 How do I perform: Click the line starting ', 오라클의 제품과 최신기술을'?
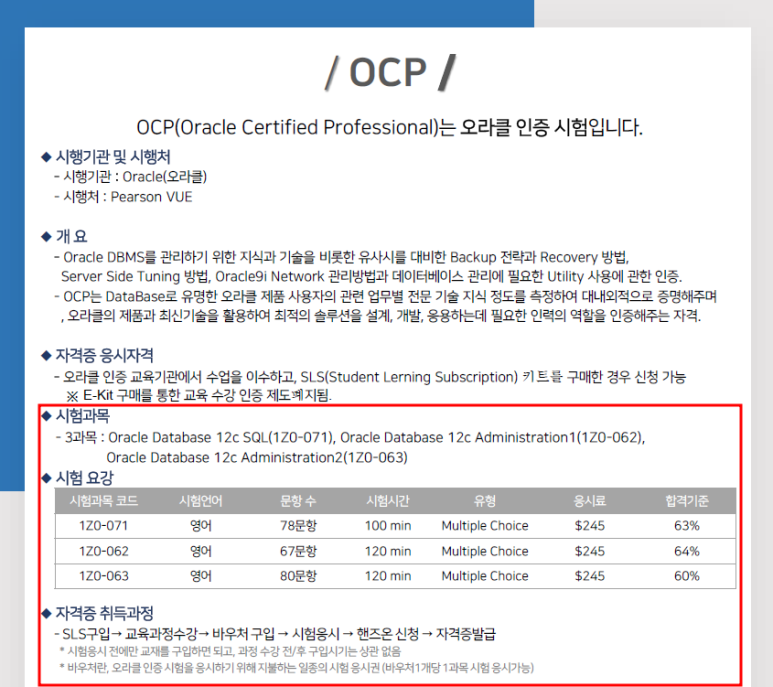tap(381, 316)
